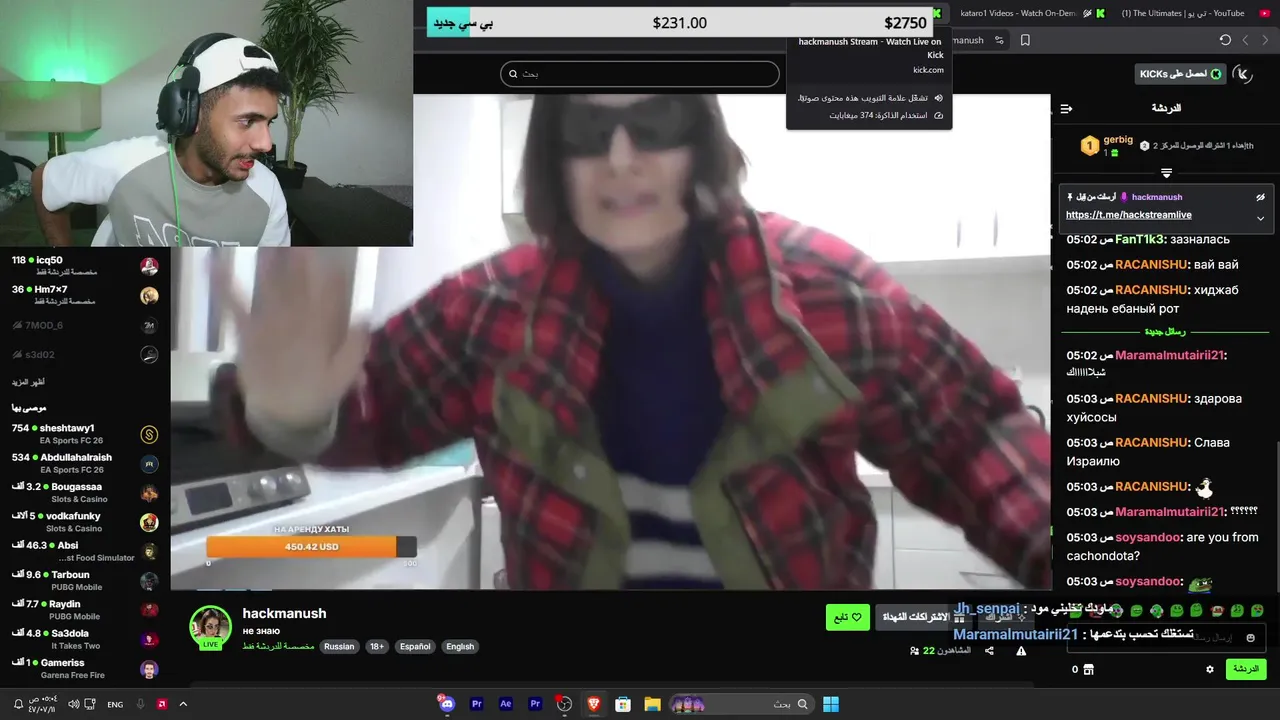Report the stream using warning icon
The image size is (1280, 720).
tap(1021, 651)
